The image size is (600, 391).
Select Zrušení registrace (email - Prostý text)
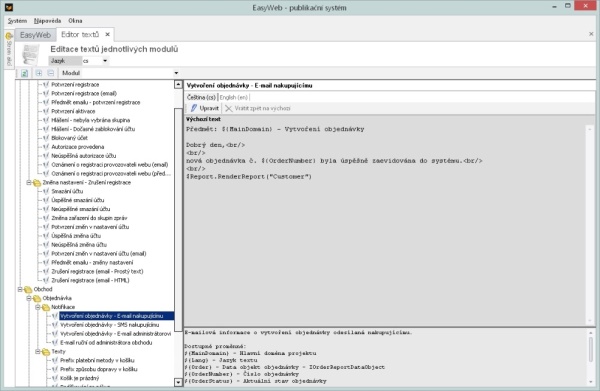[x=97, y=271]
